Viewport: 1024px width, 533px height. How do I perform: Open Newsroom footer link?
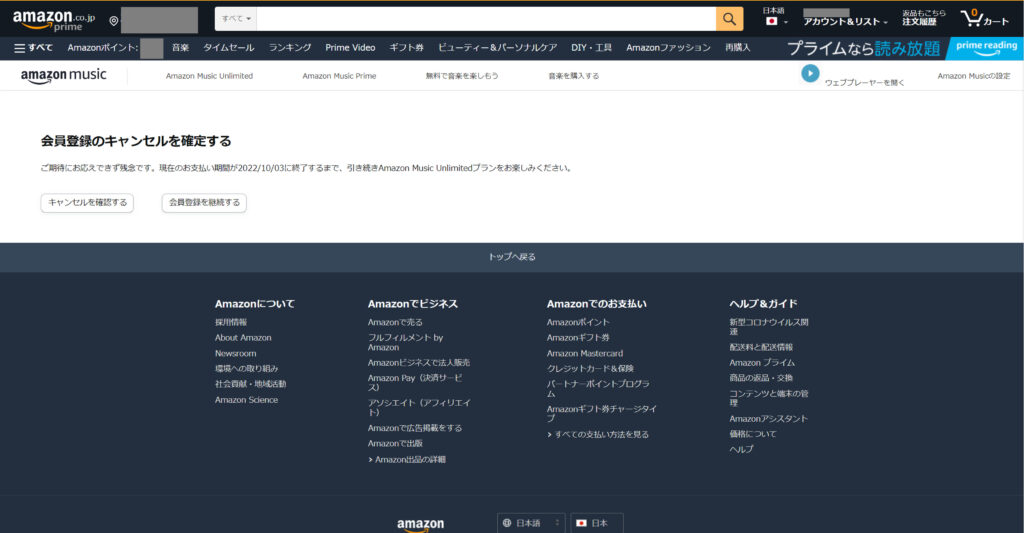(235, 353)
